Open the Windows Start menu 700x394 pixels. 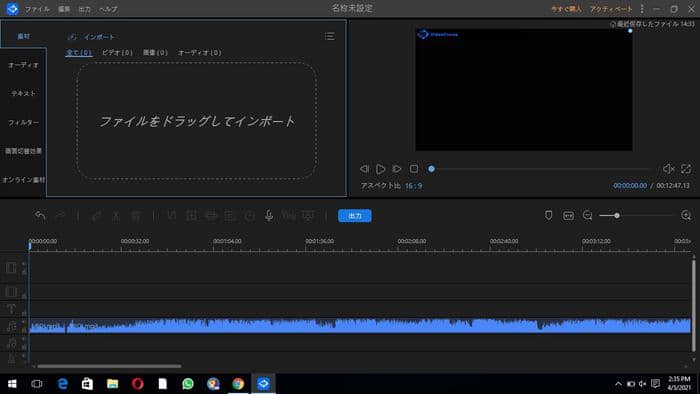(12, 383)
